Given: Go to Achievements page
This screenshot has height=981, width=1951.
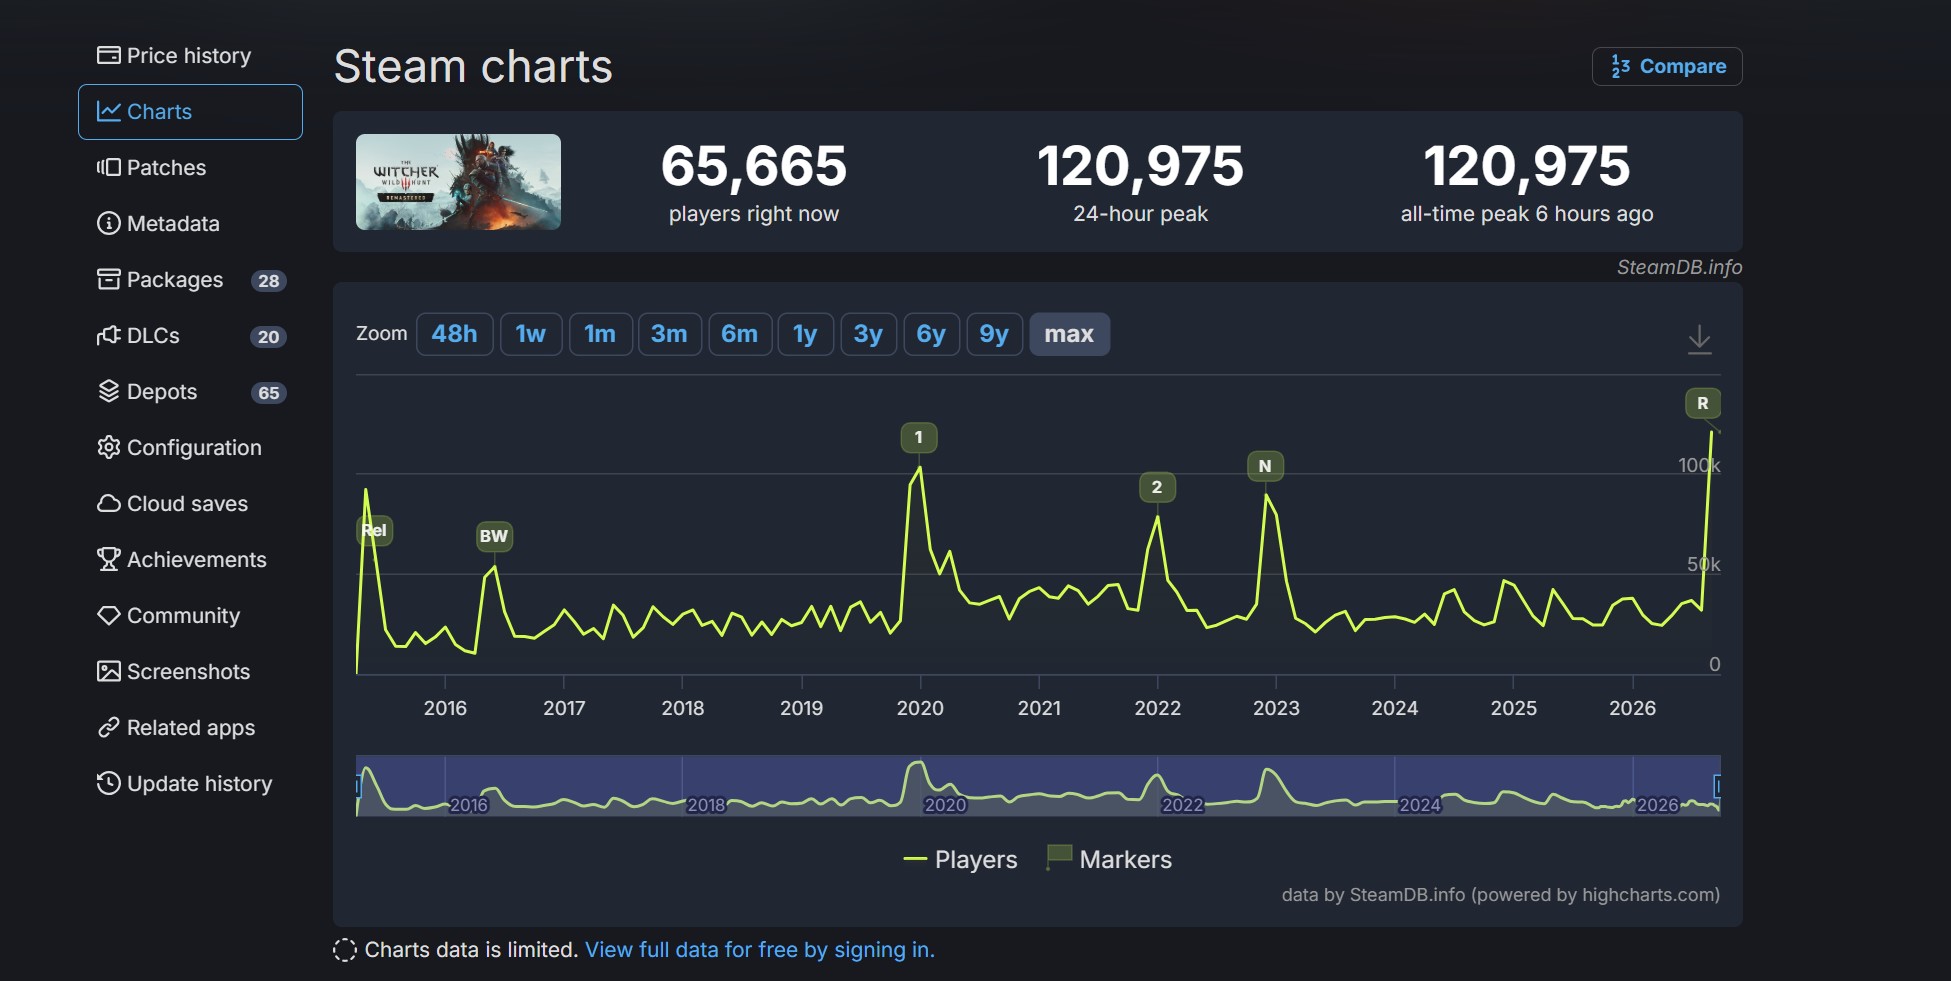Looking at the screenshot, I should tap(190, 559).
